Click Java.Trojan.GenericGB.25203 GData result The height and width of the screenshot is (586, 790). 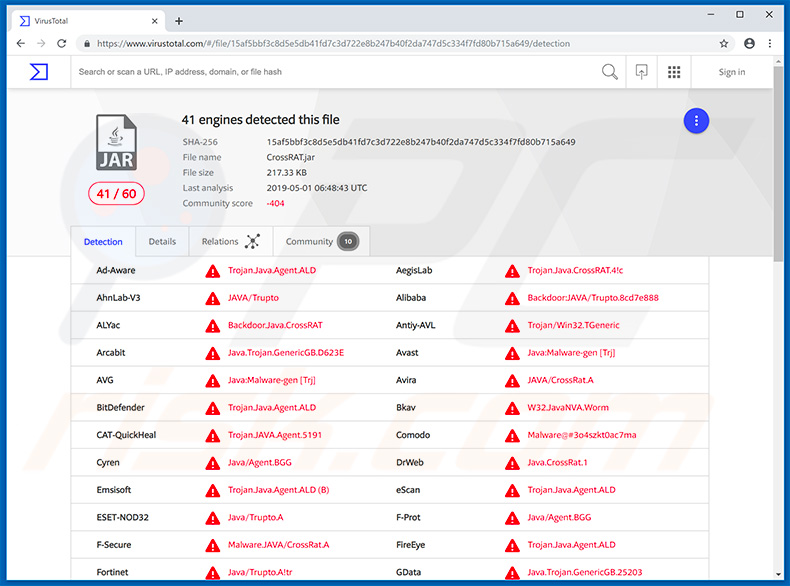pyautogui.click(x=585, y=572)
